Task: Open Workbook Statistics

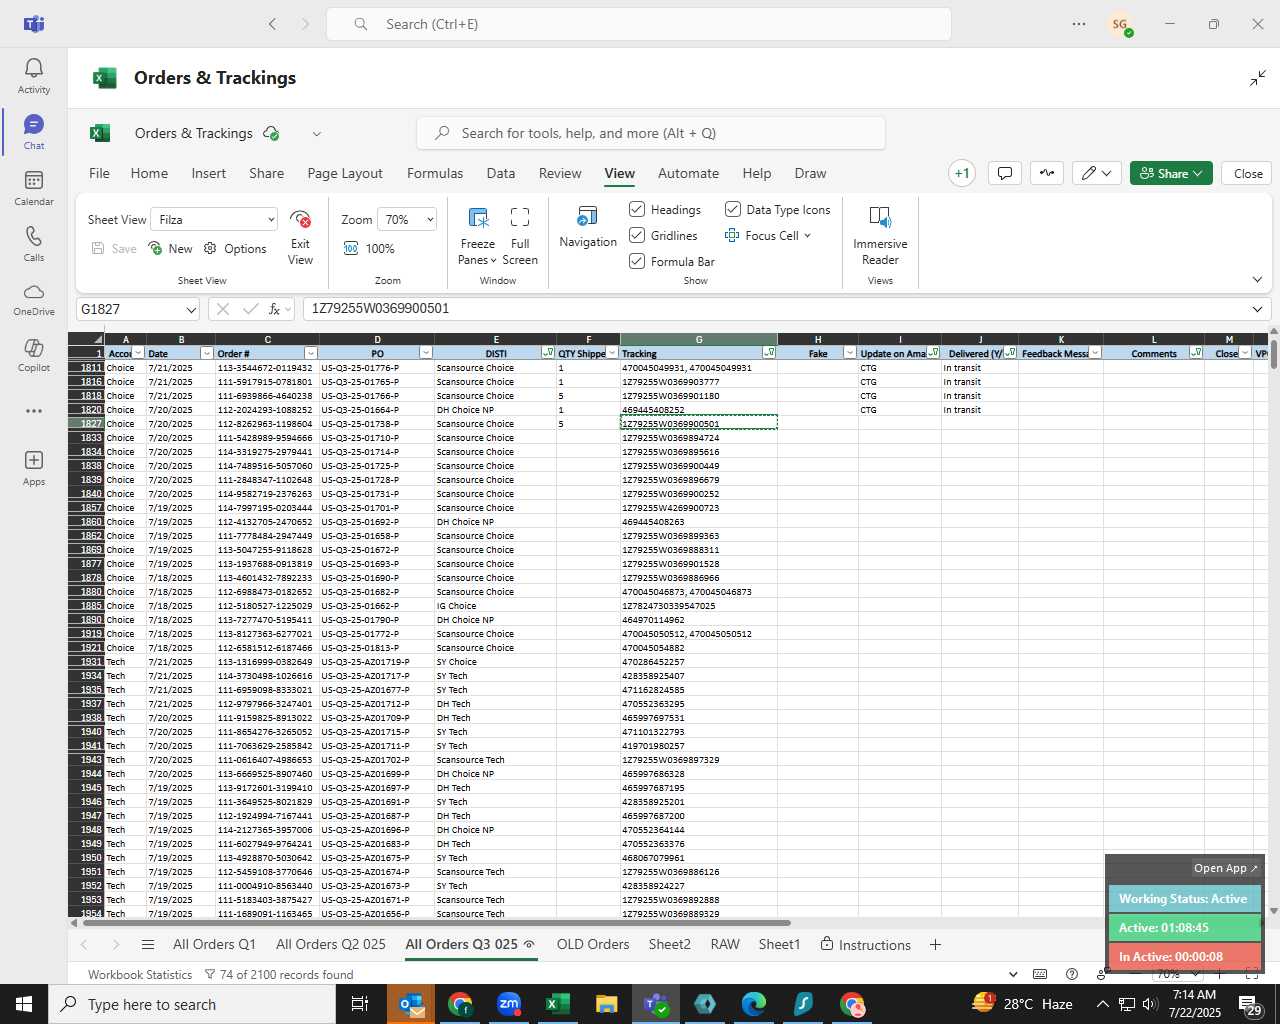Action: click(140, 974)
